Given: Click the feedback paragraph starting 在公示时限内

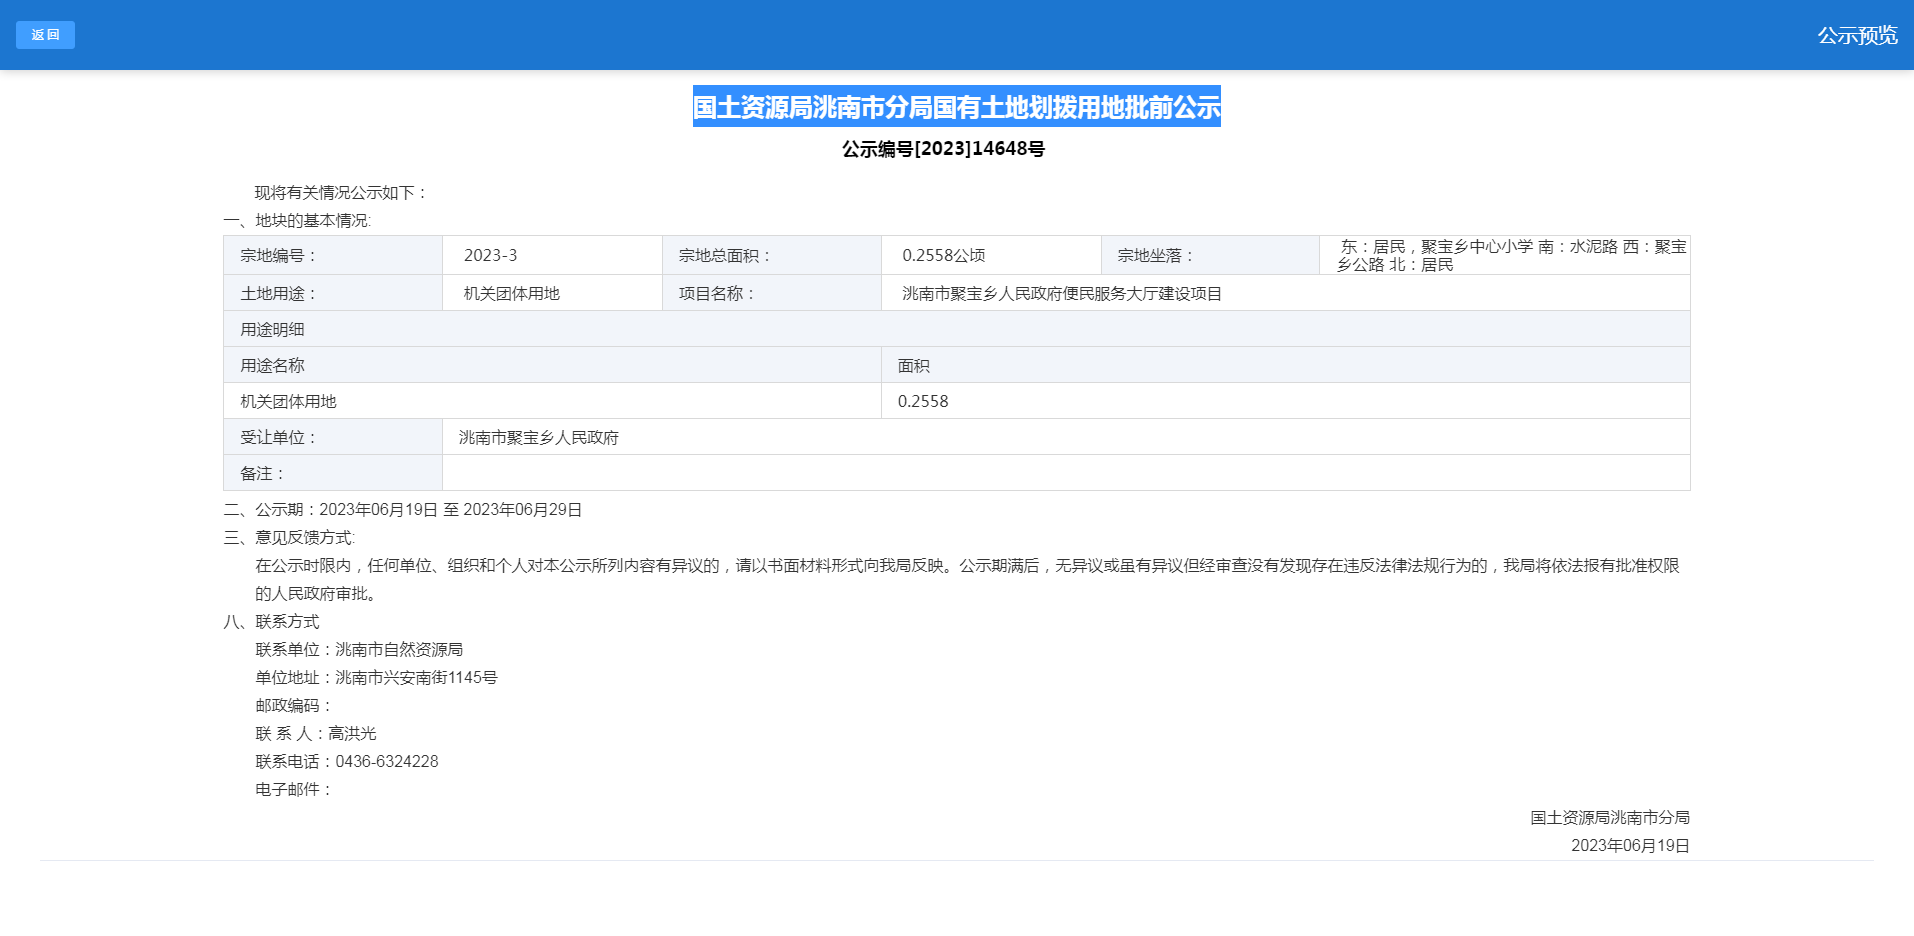Looking at the screenshot, I should [x=967, y=580].
